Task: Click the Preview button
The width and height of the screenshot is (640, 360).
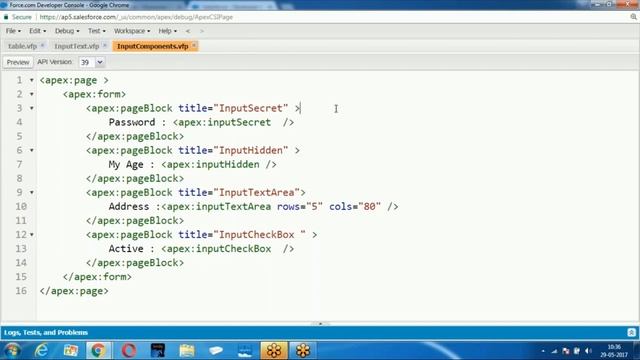Action: click(x=18, y=62)
